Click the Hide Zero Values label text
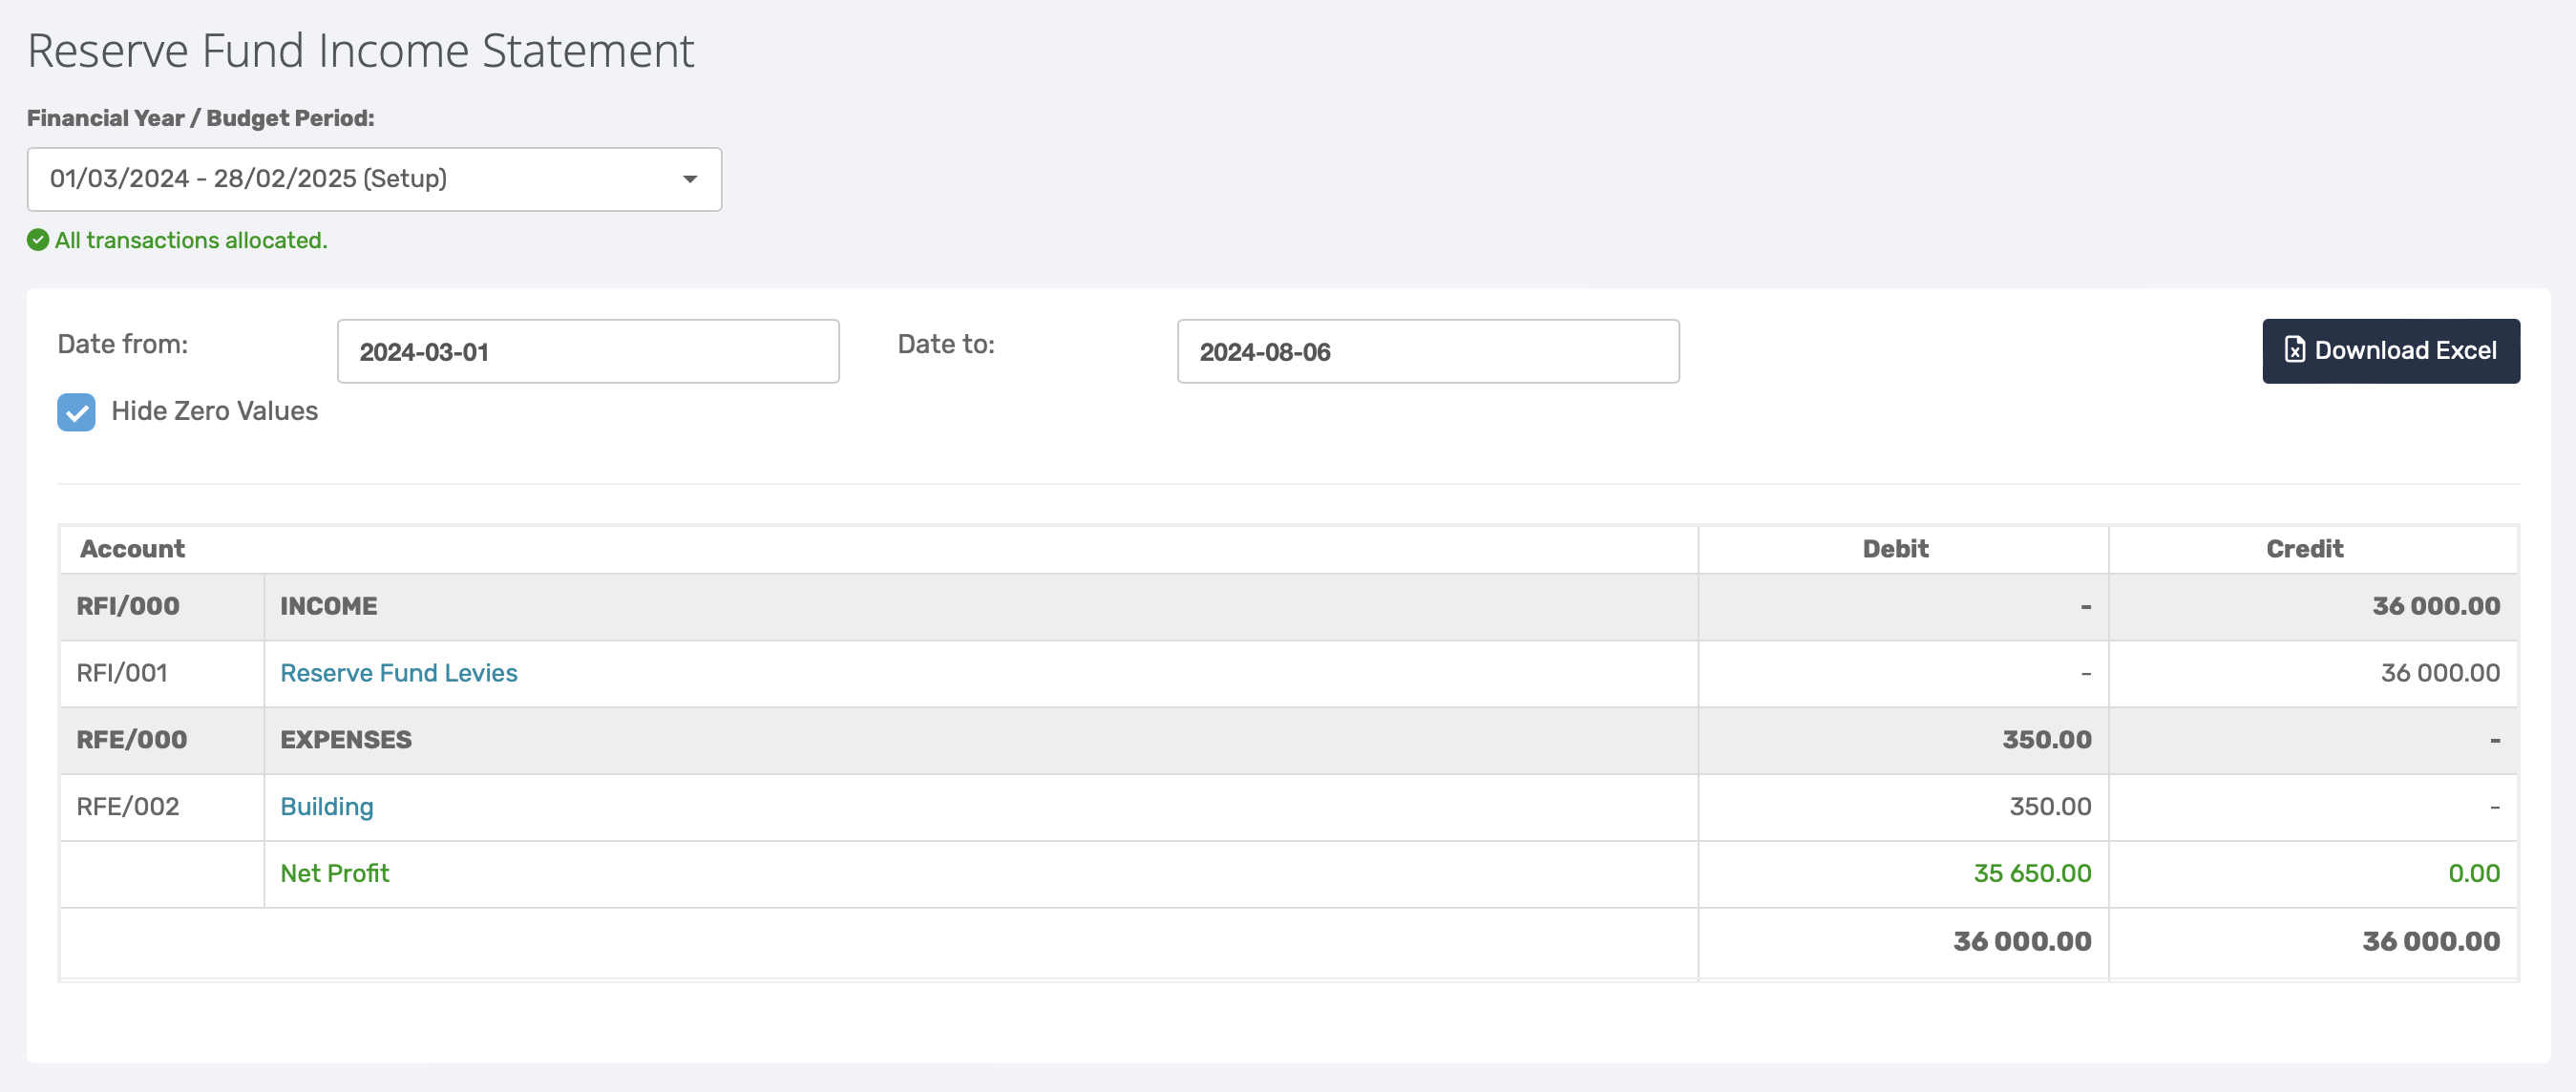The image size is (2576, 1092). (x=214, y=411)
